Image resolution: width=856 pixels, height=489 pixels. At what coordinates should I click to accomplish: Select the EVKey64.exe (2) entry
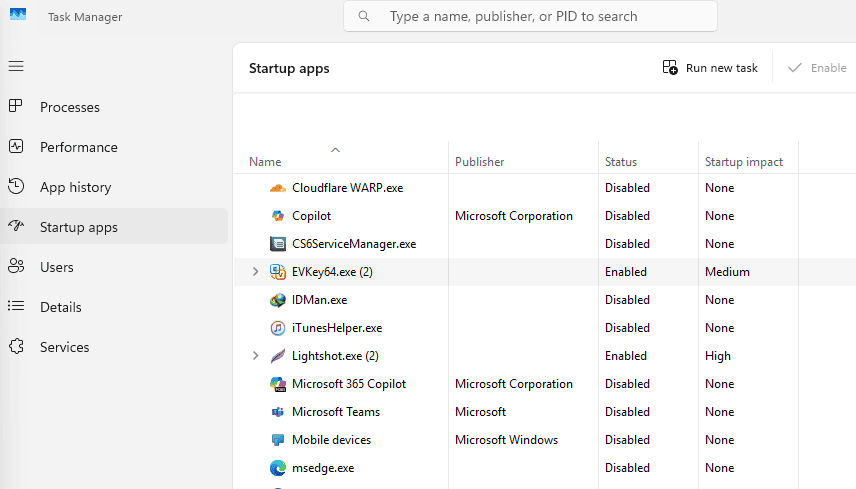[332, 272]
